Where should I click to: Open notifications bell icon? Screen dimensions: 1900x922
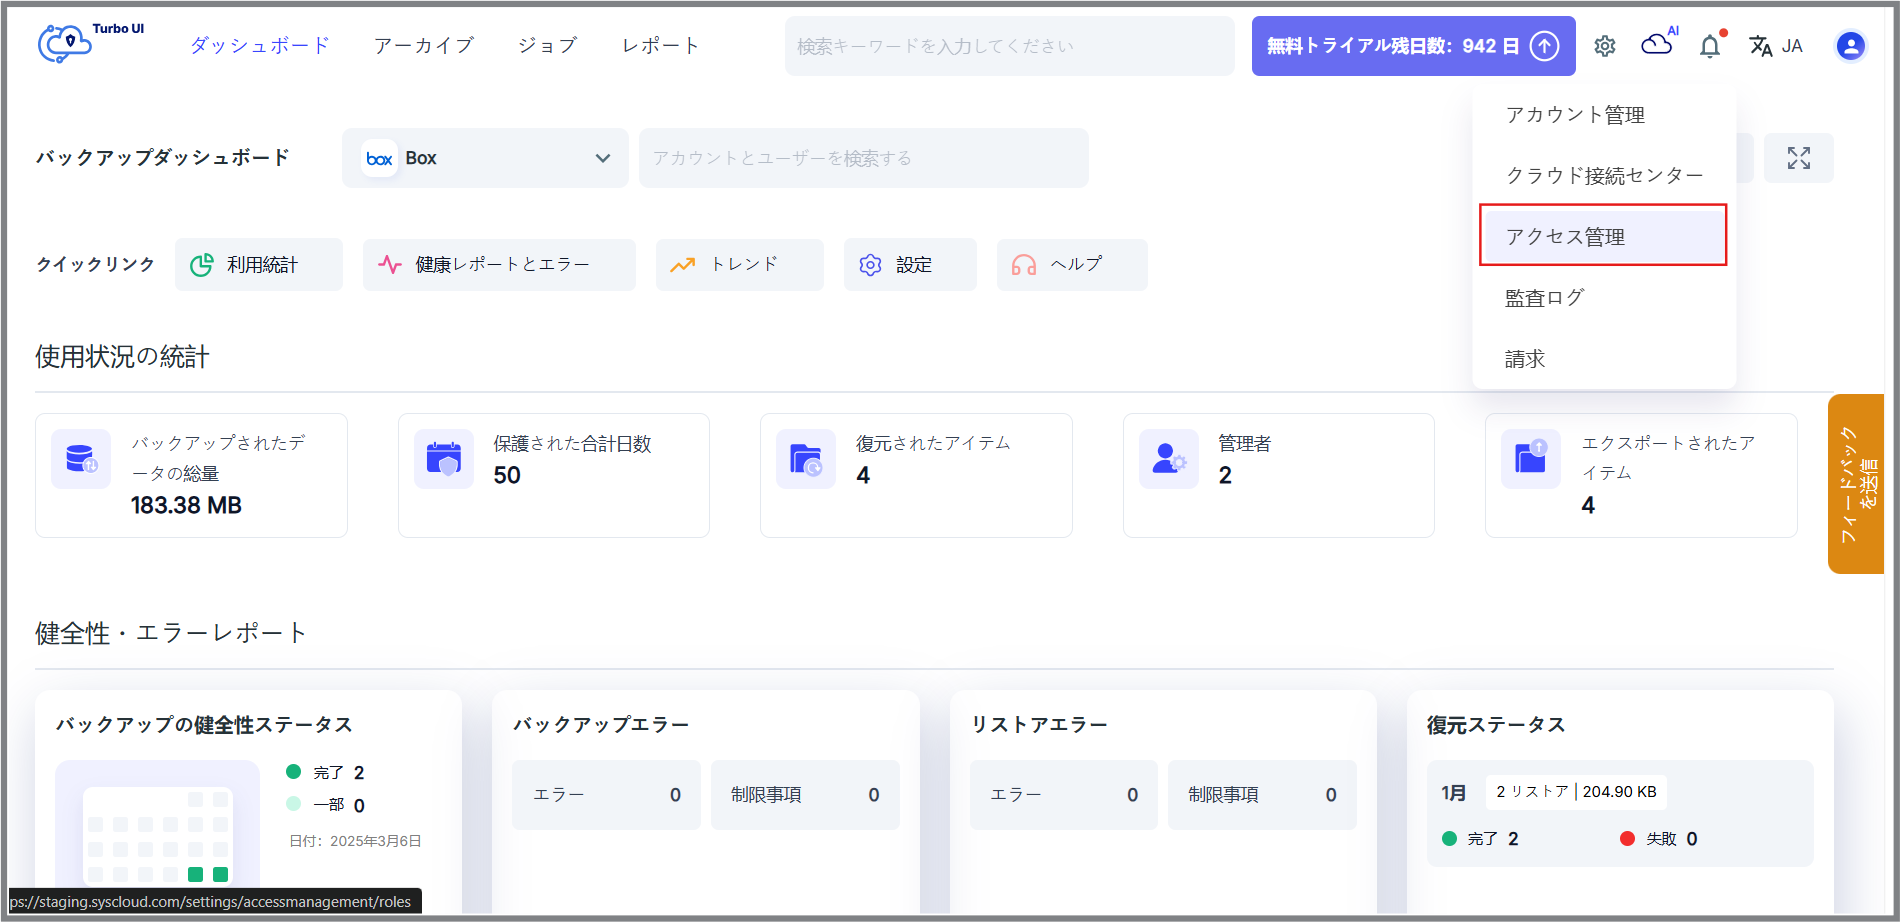pyautogui.click(x=1710, y=46)
